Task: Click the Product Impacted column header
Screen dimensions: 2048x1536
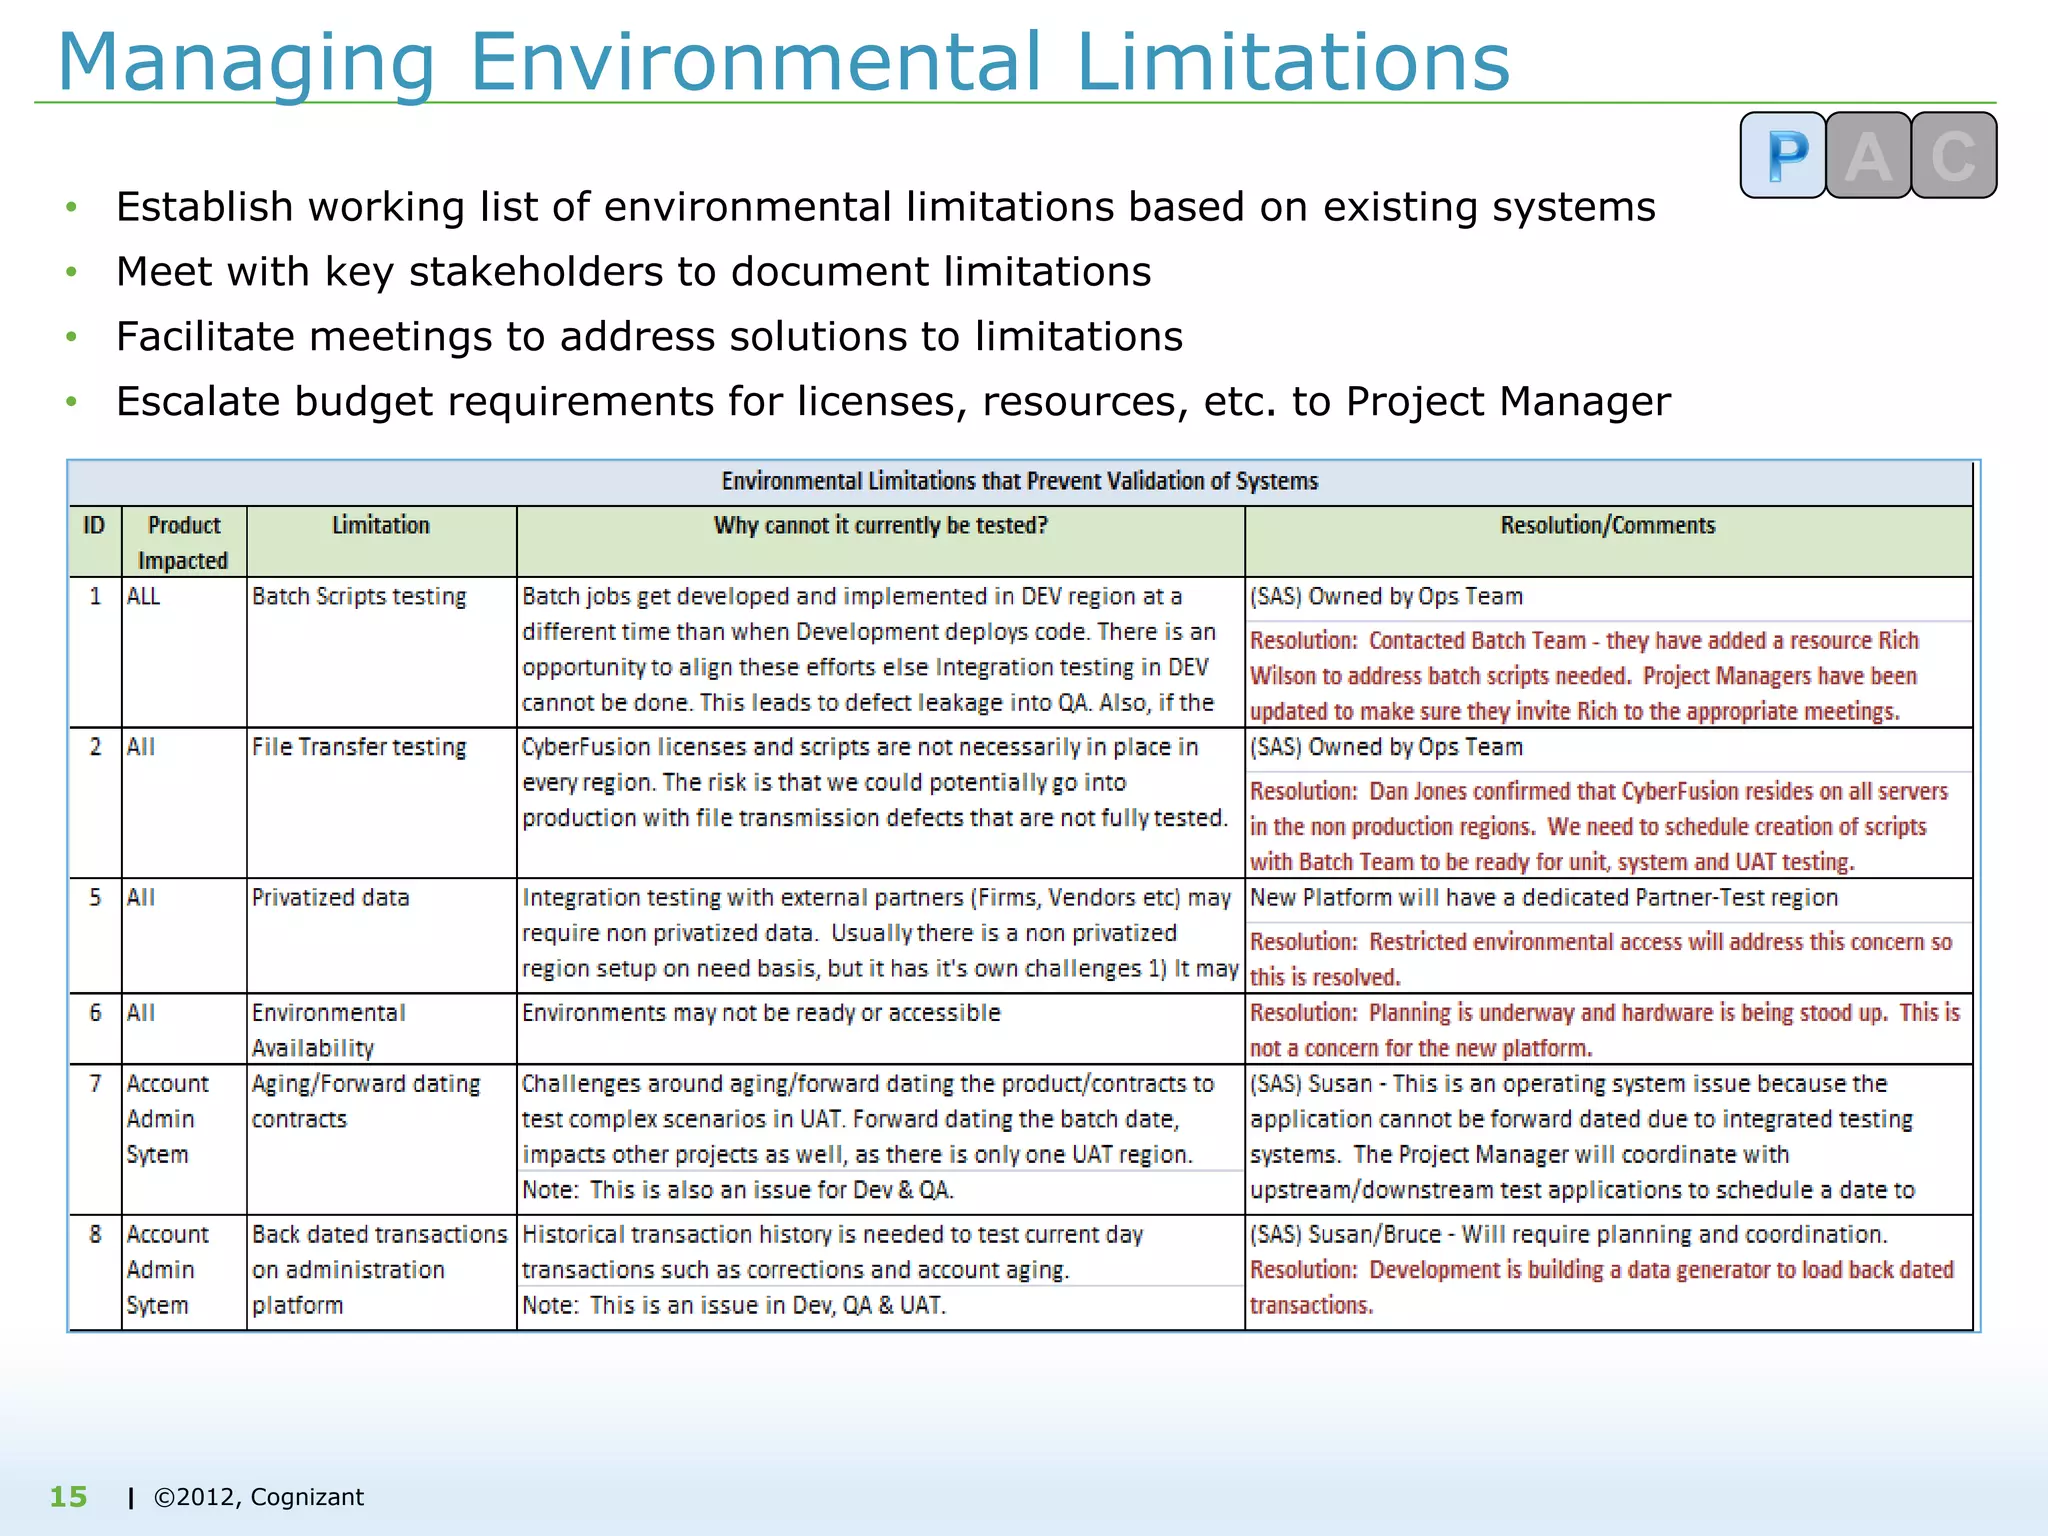Action: tap(184, 542)
